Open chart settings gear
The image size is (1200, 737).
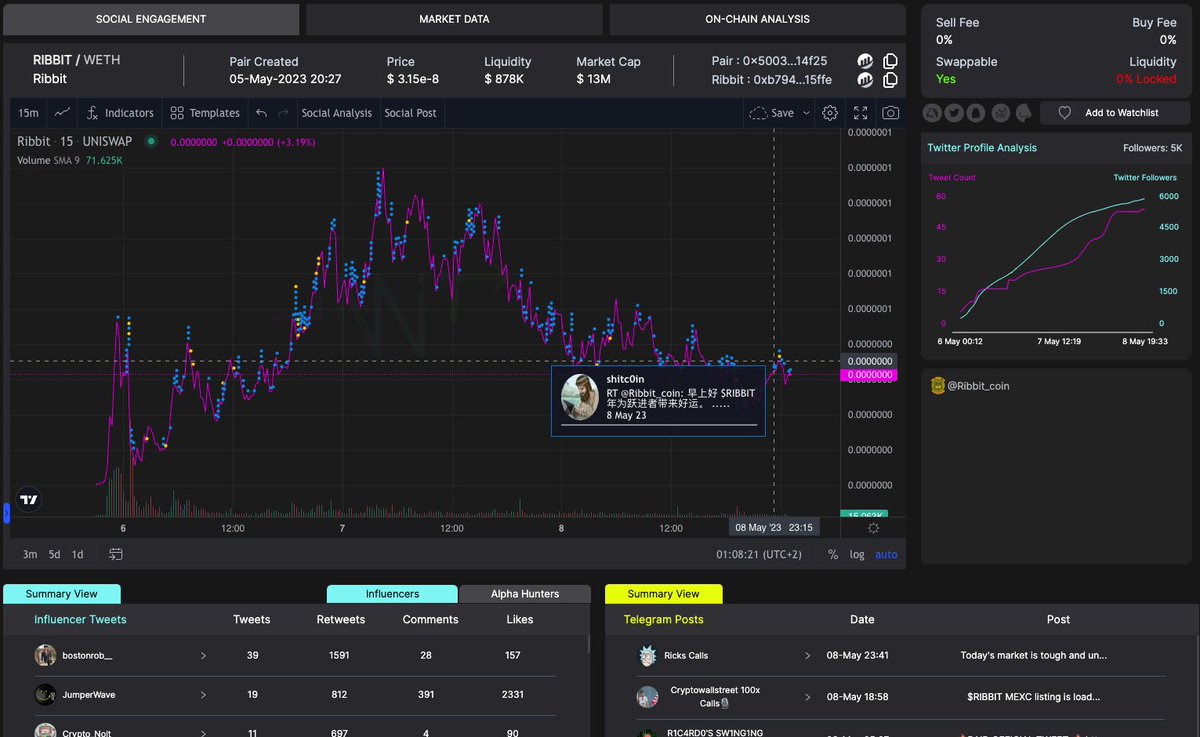pos(830,113)
